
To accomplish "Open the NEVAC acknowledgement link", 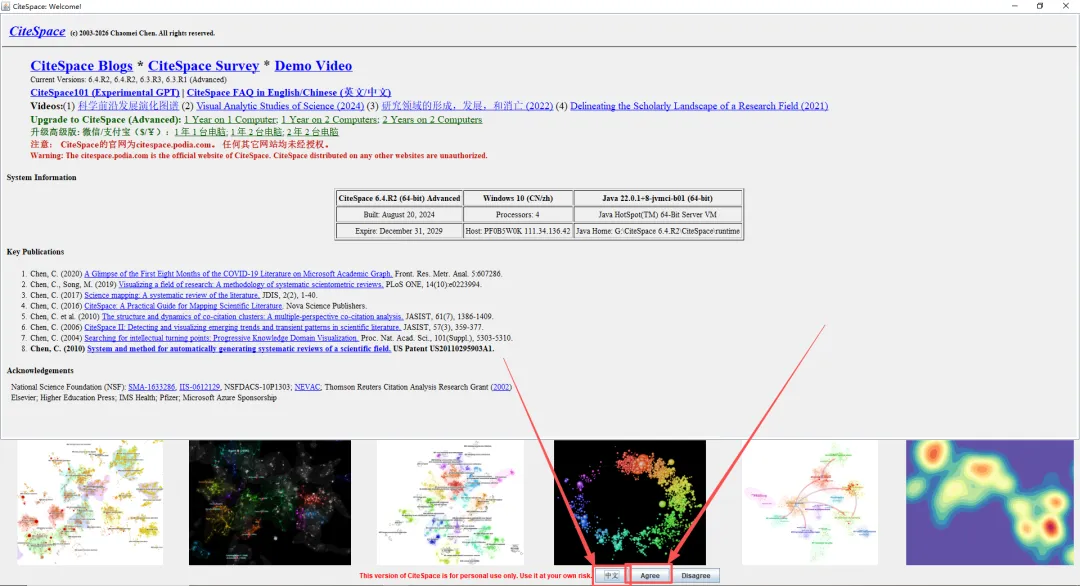I will click(307, 387).
